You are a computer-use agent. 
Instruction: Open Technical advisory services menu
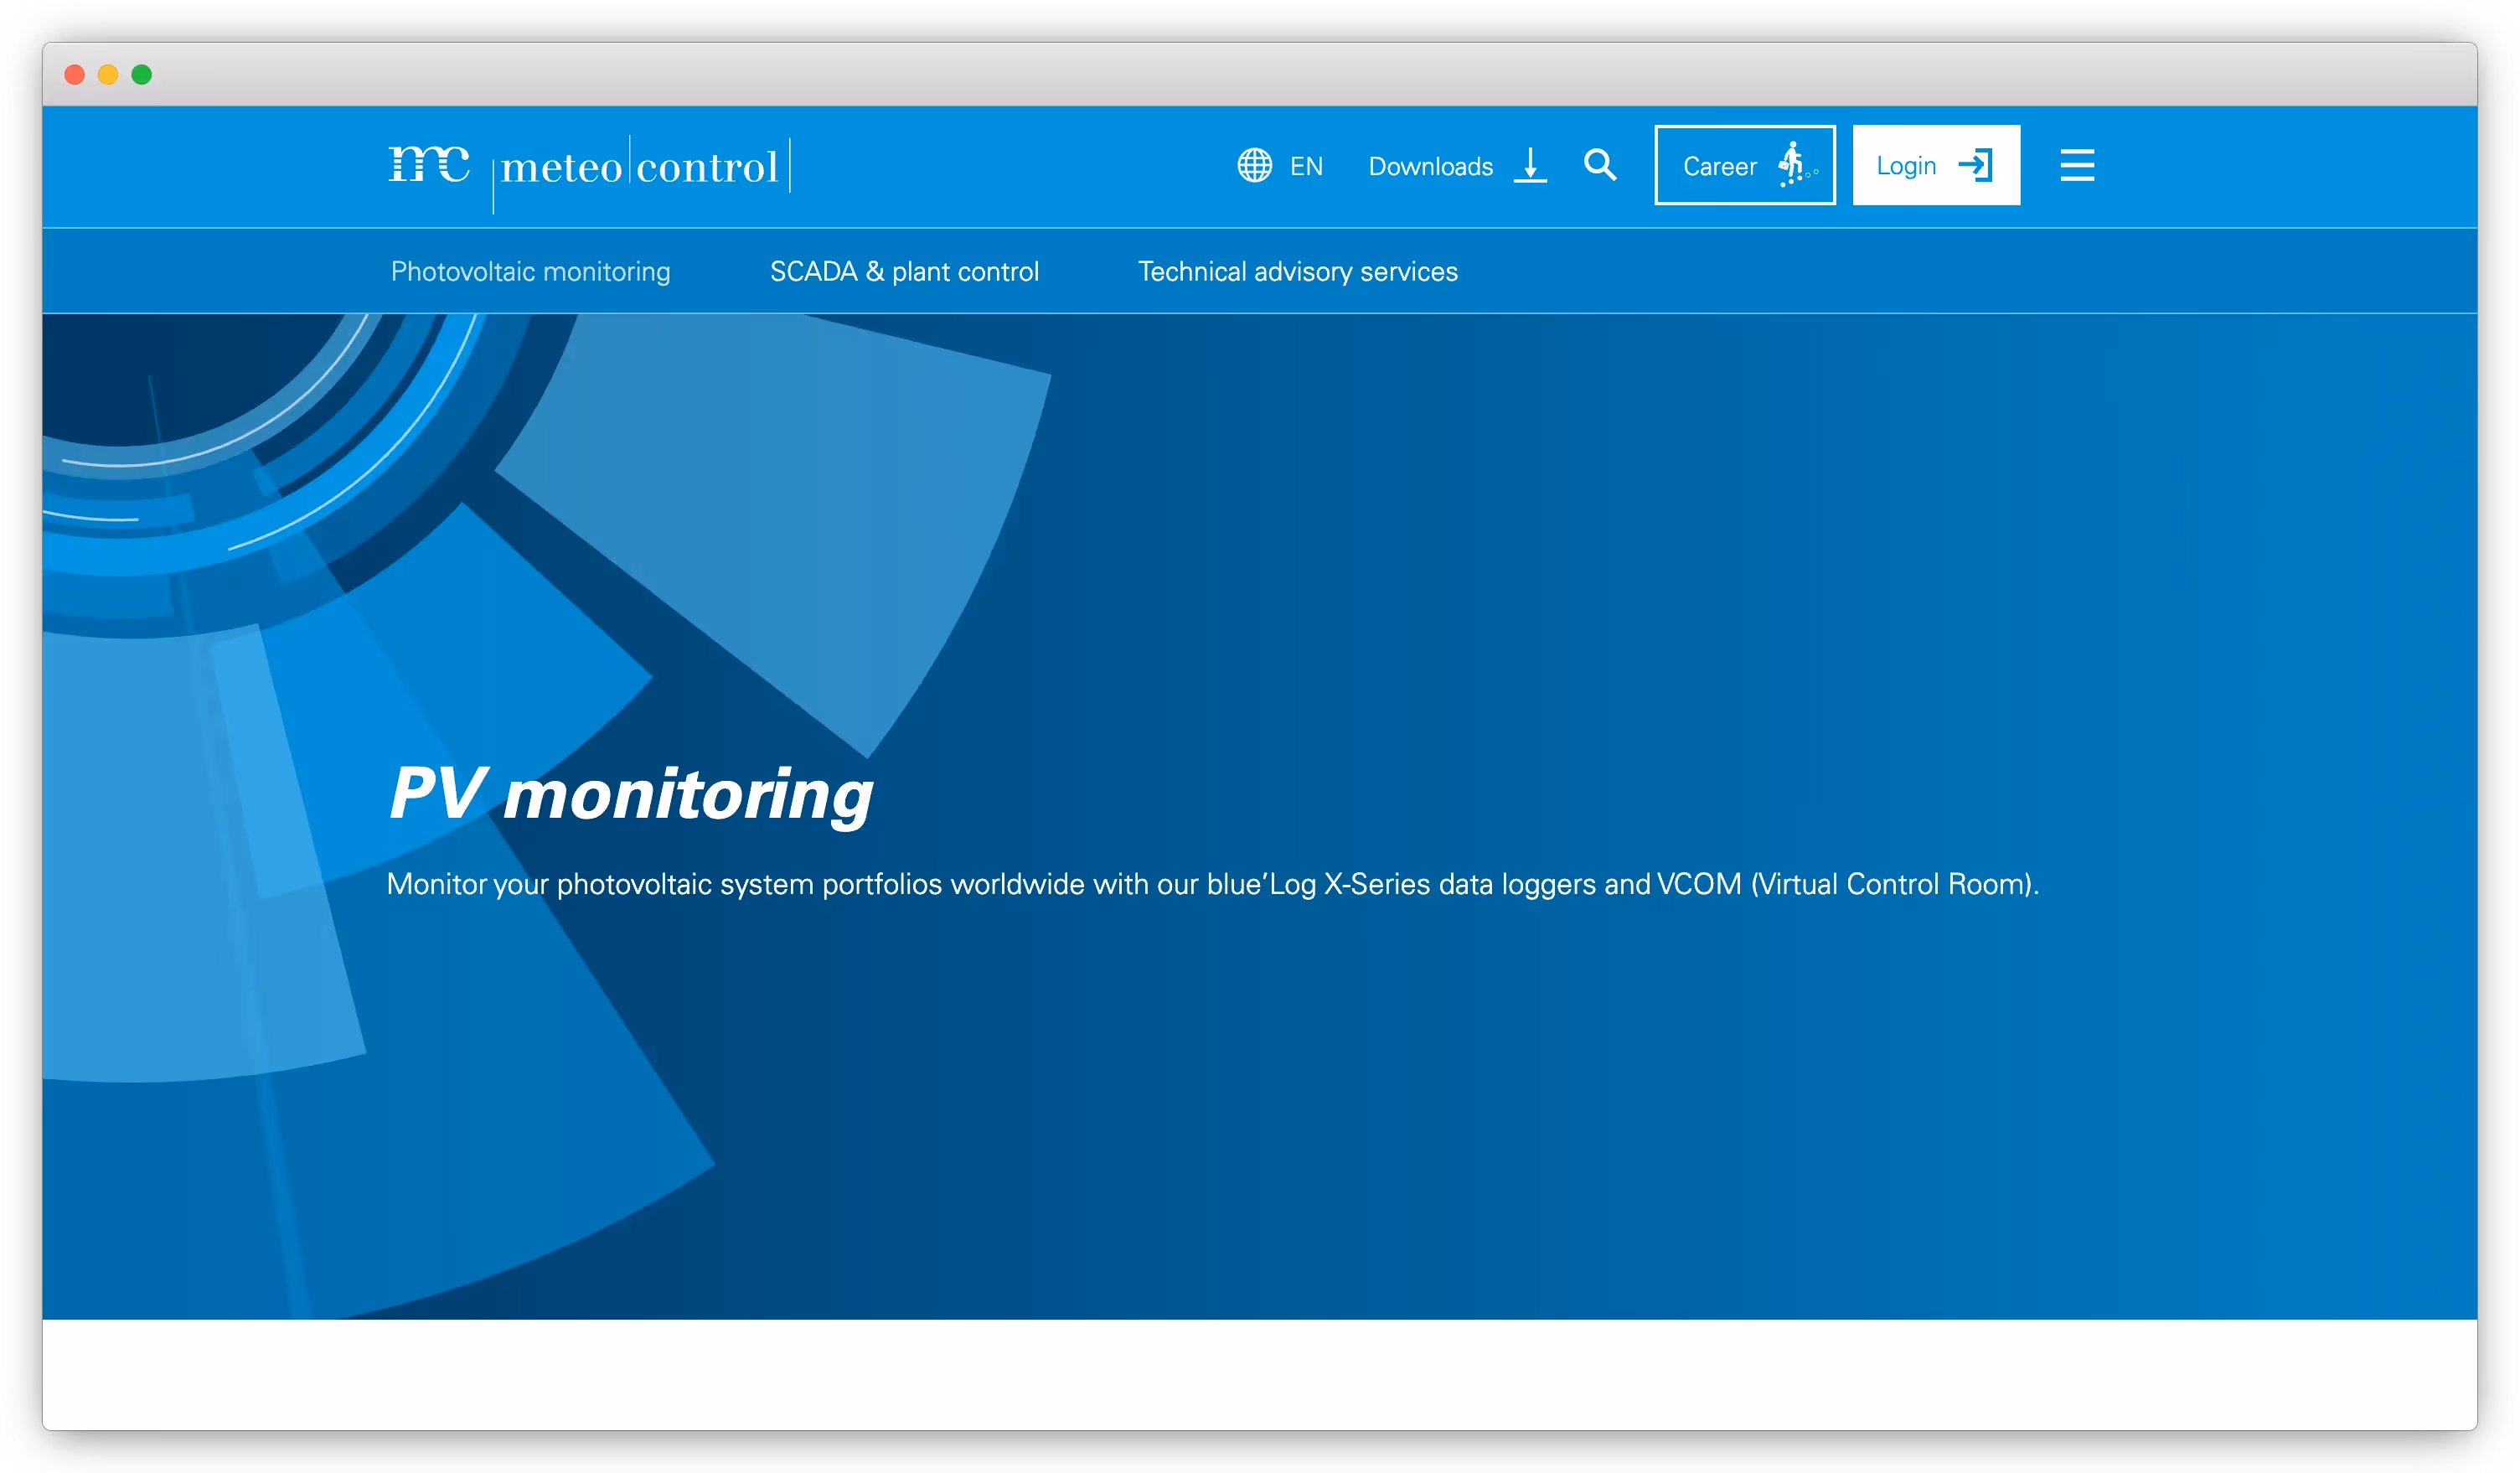click(1297, 272)
